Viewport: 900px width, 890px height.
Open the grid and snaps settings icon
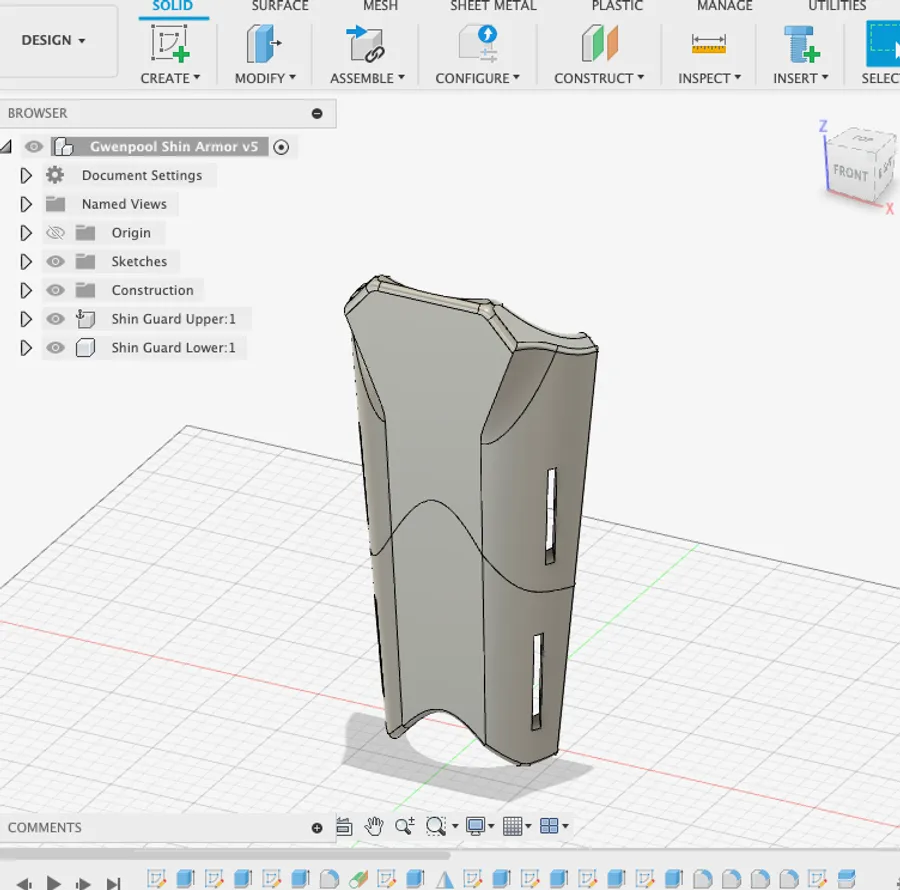click(516, 826)
